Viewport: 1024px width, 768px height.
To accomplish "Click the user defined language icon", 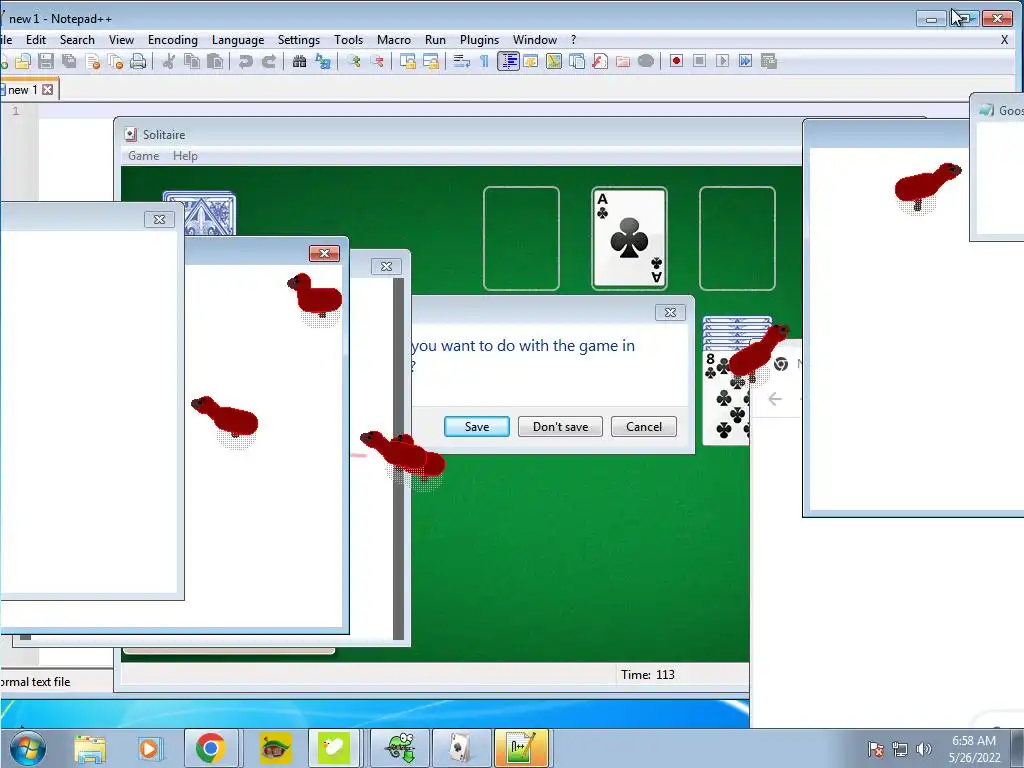I will pyautogui.click(x=531, y=61).
